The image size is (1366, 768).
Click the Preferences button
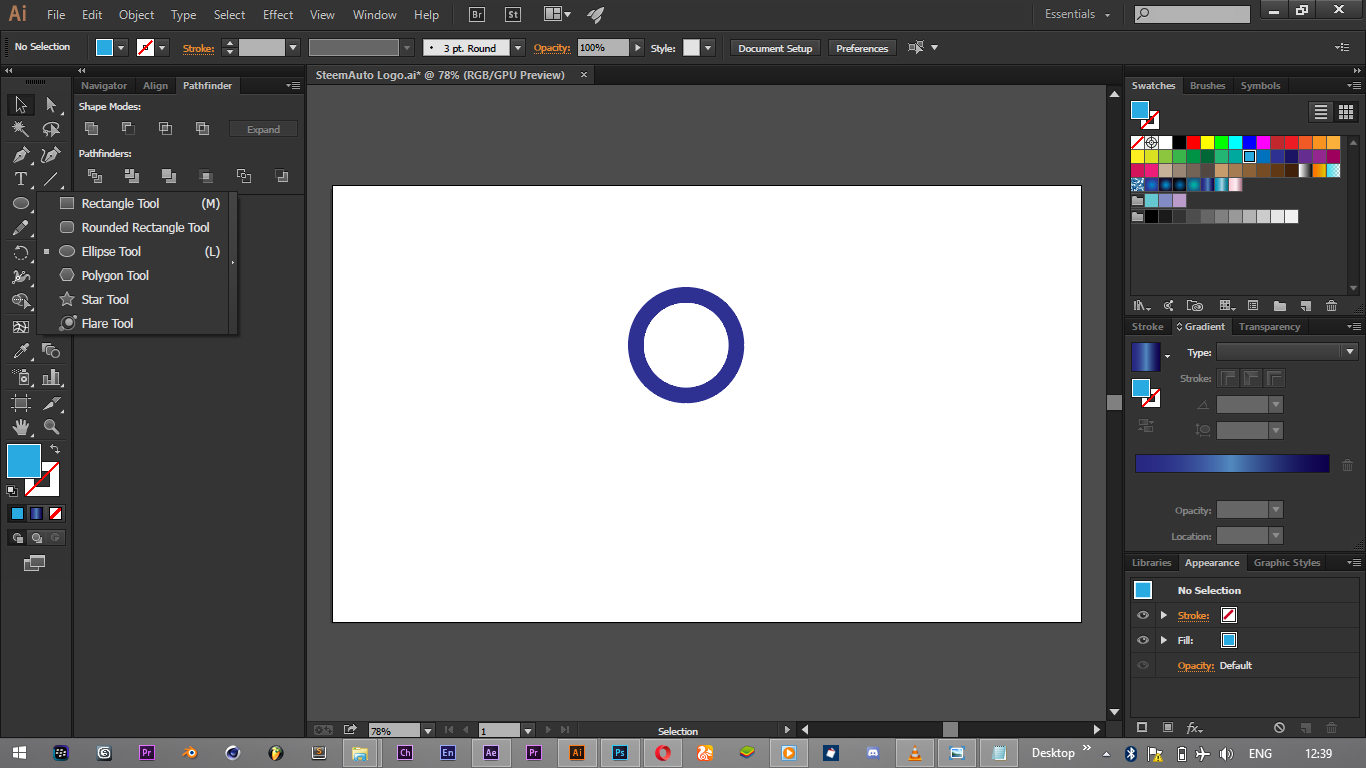(x=861, y=48)
